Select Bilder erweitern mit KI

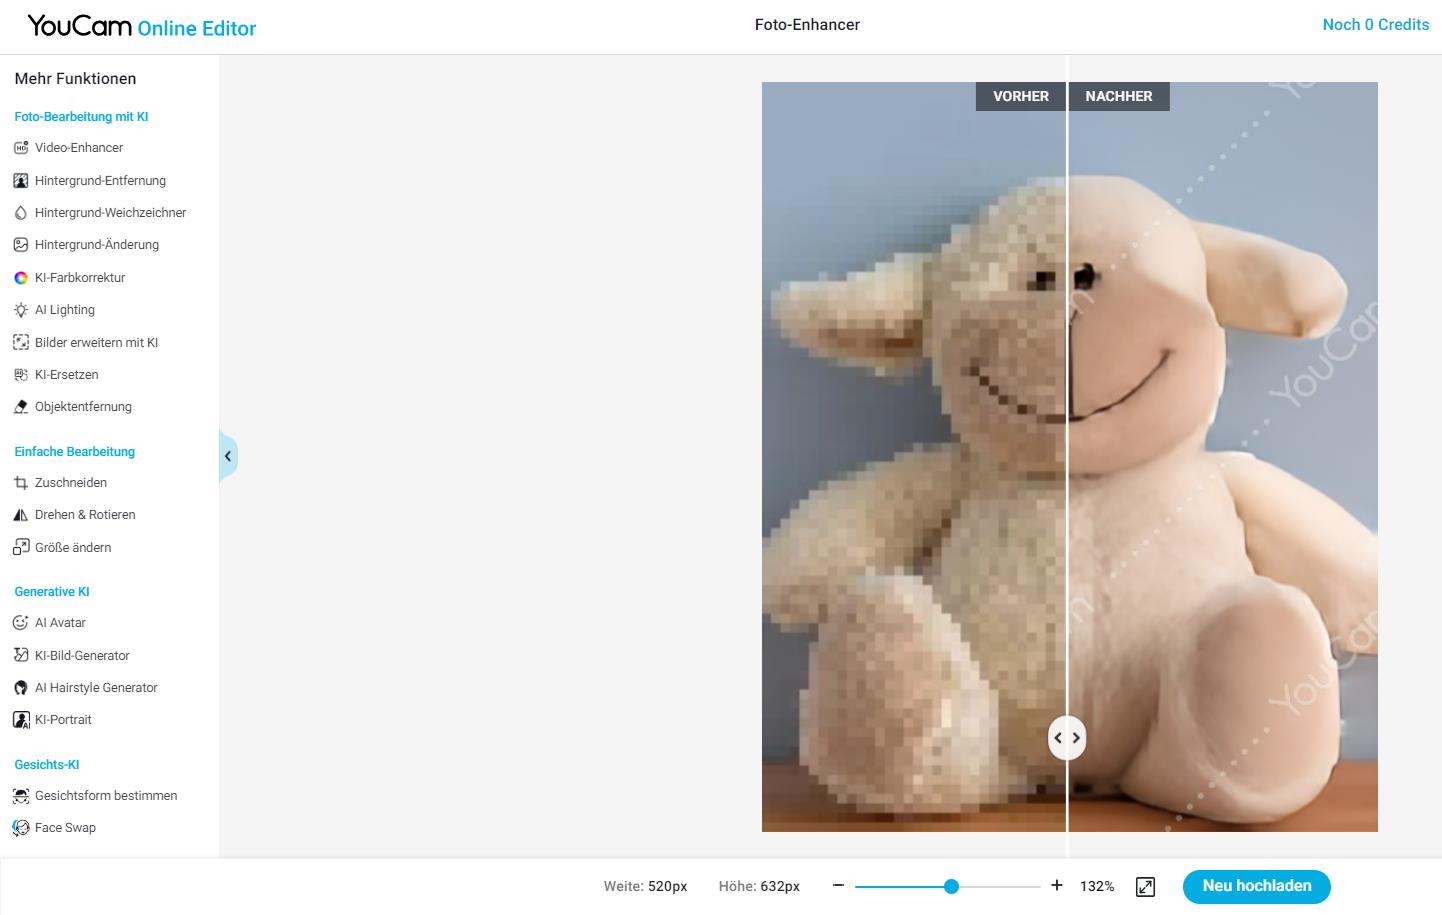pos(96,343)
